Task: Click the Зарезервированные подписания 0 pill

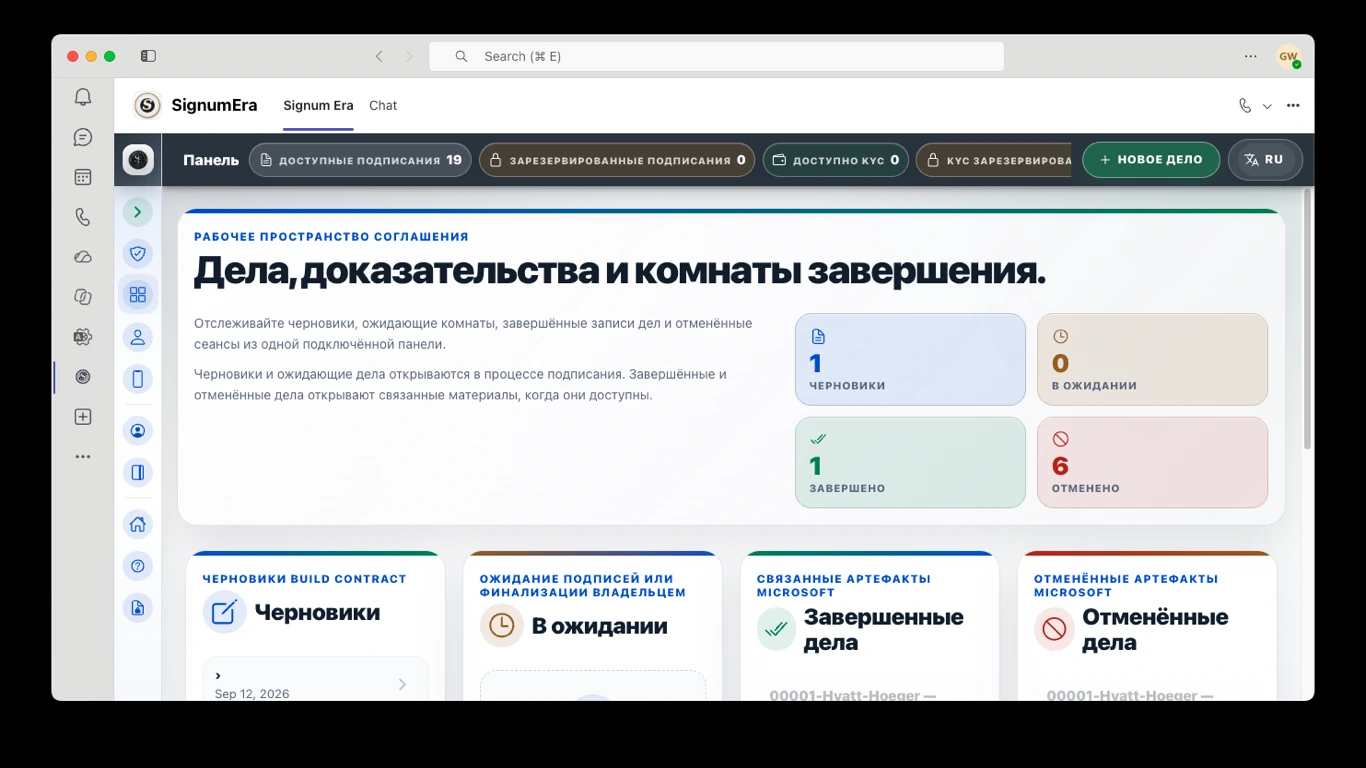Action: tap(617, 160)
